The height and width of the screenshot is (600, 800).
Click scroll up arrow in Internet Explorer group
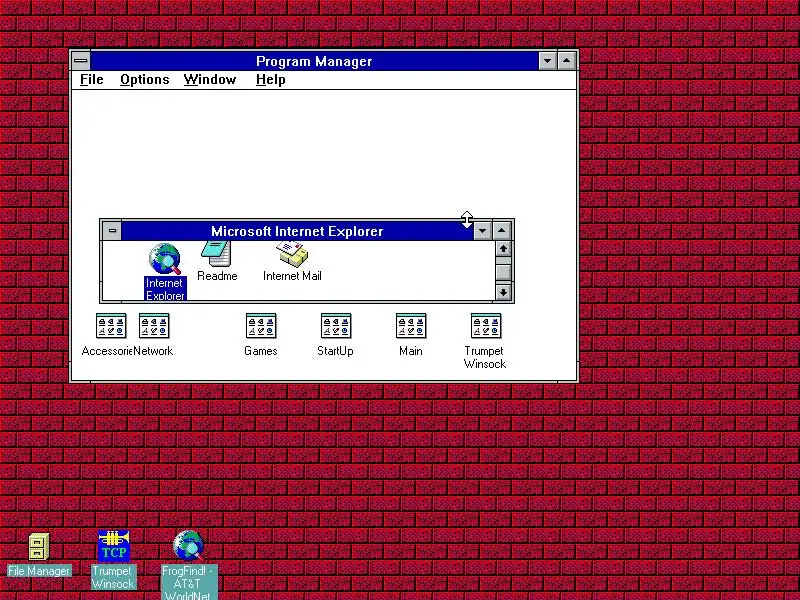tap(503, 248)
